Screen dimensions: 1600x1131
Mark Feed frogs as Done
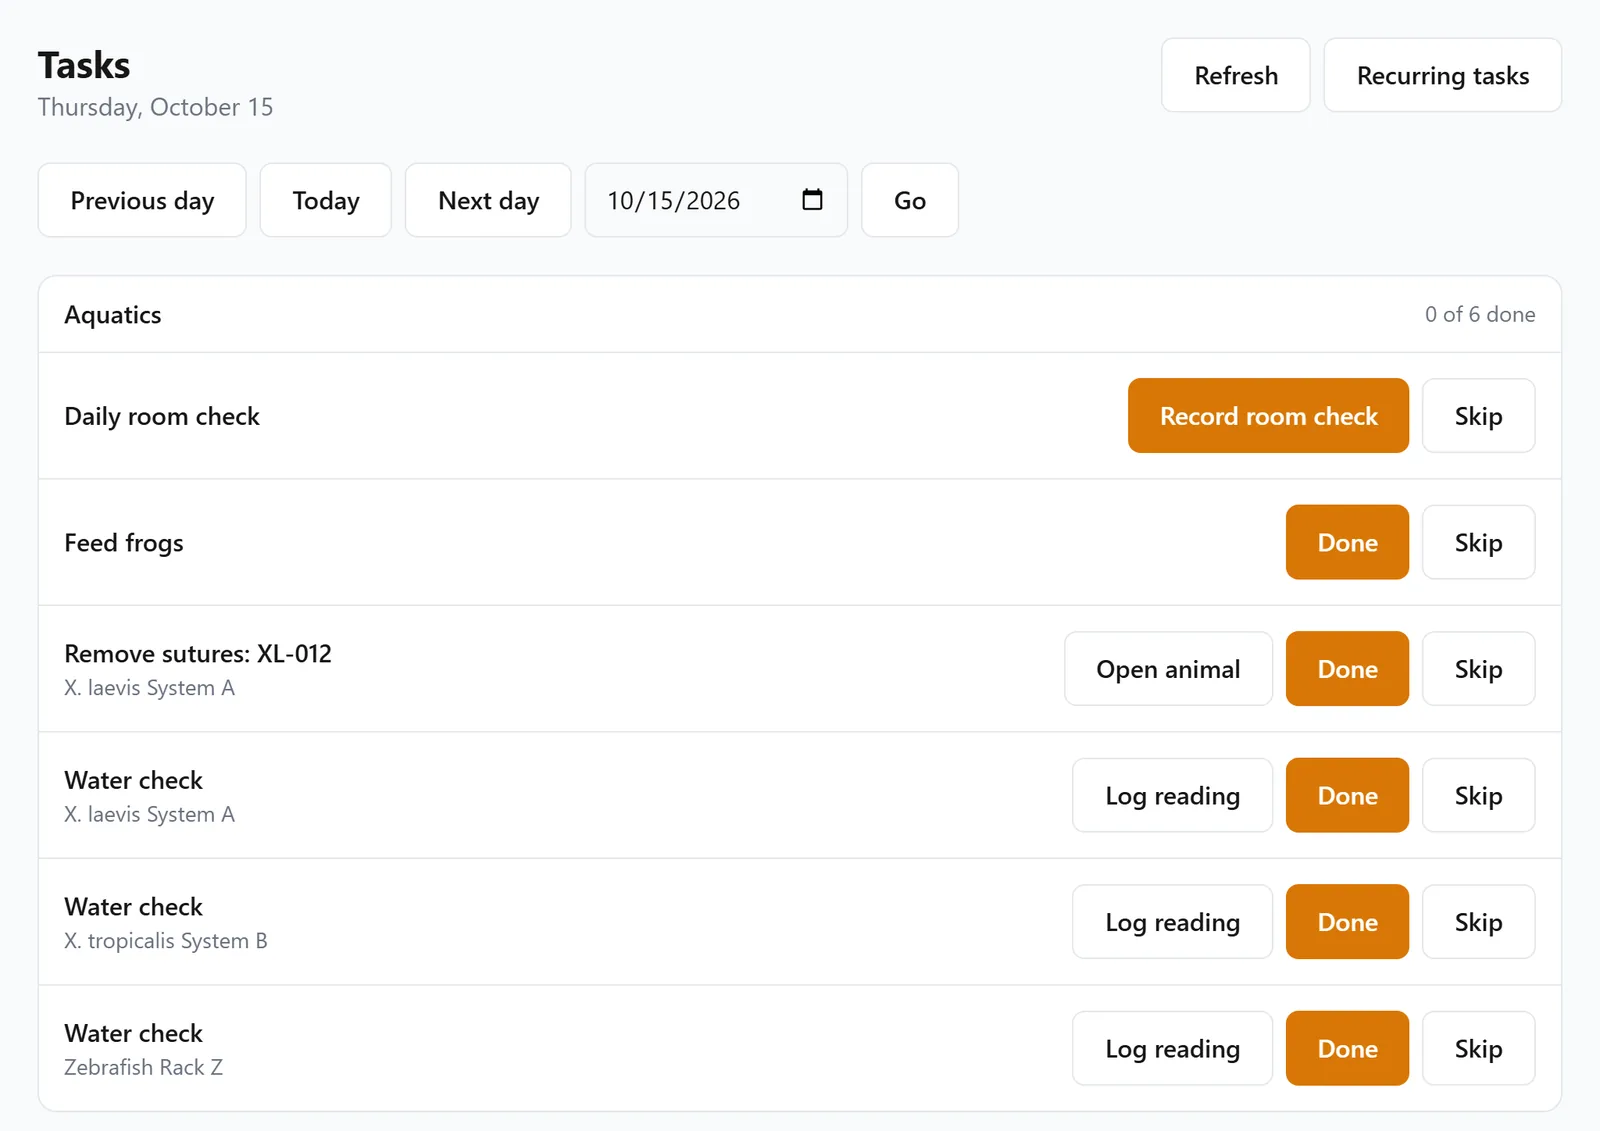coord(1347,542)
